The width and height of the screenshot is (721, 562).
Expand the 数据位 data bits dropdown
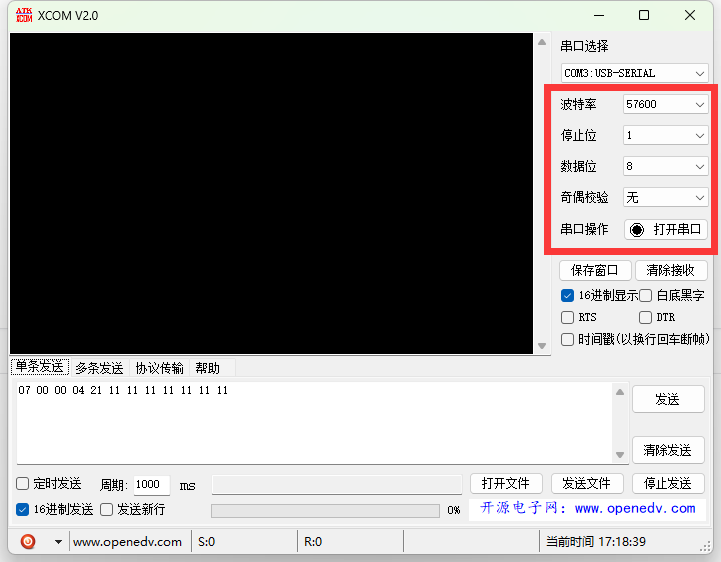(x=665, y=166)
